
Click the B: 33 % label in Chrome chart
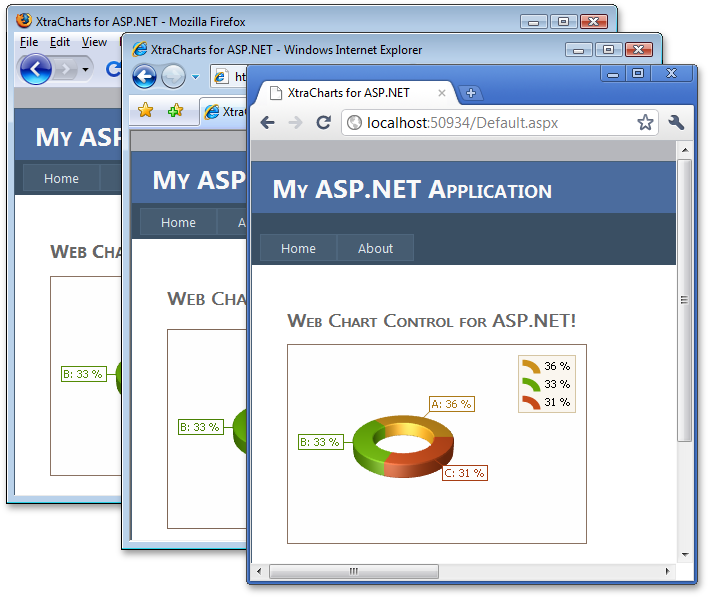pos(321,442)
